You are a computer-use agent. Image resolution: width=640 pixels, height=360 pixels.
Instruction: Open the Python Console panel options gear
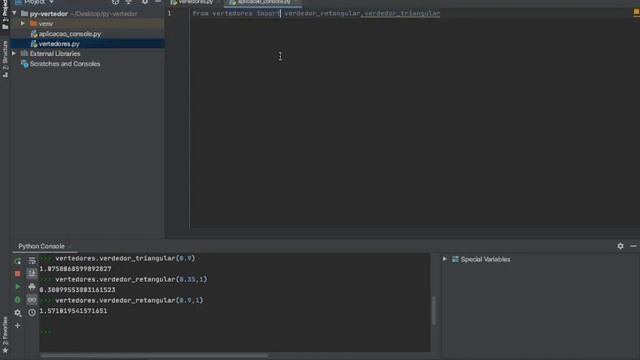[x=620, y=246]
